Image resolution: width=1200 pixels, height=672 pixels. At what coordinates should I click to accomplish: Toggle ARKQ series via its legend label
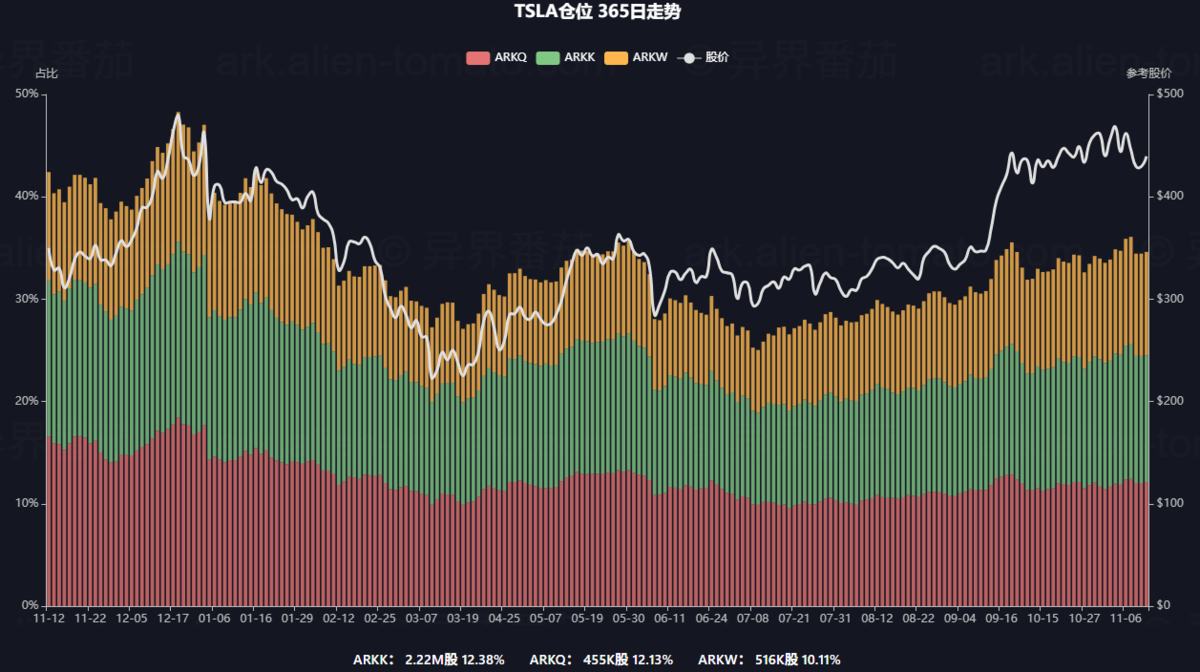pos(511,58)
